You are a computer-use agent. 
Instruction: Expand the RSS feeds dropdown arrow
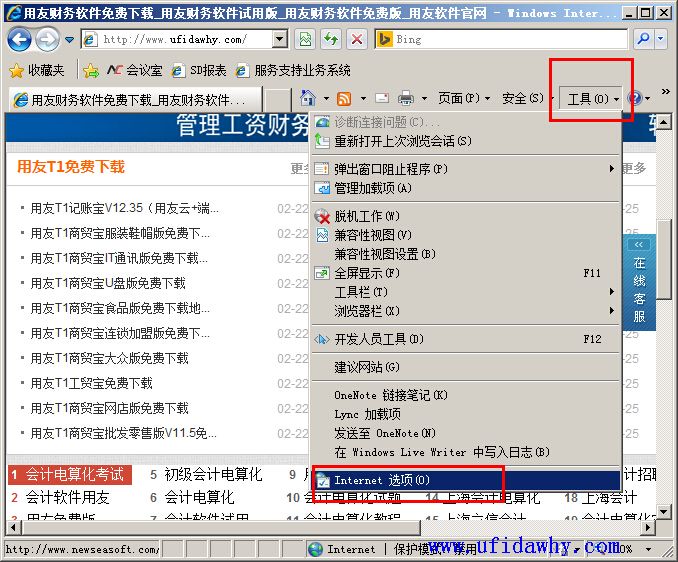coord(363,99)
